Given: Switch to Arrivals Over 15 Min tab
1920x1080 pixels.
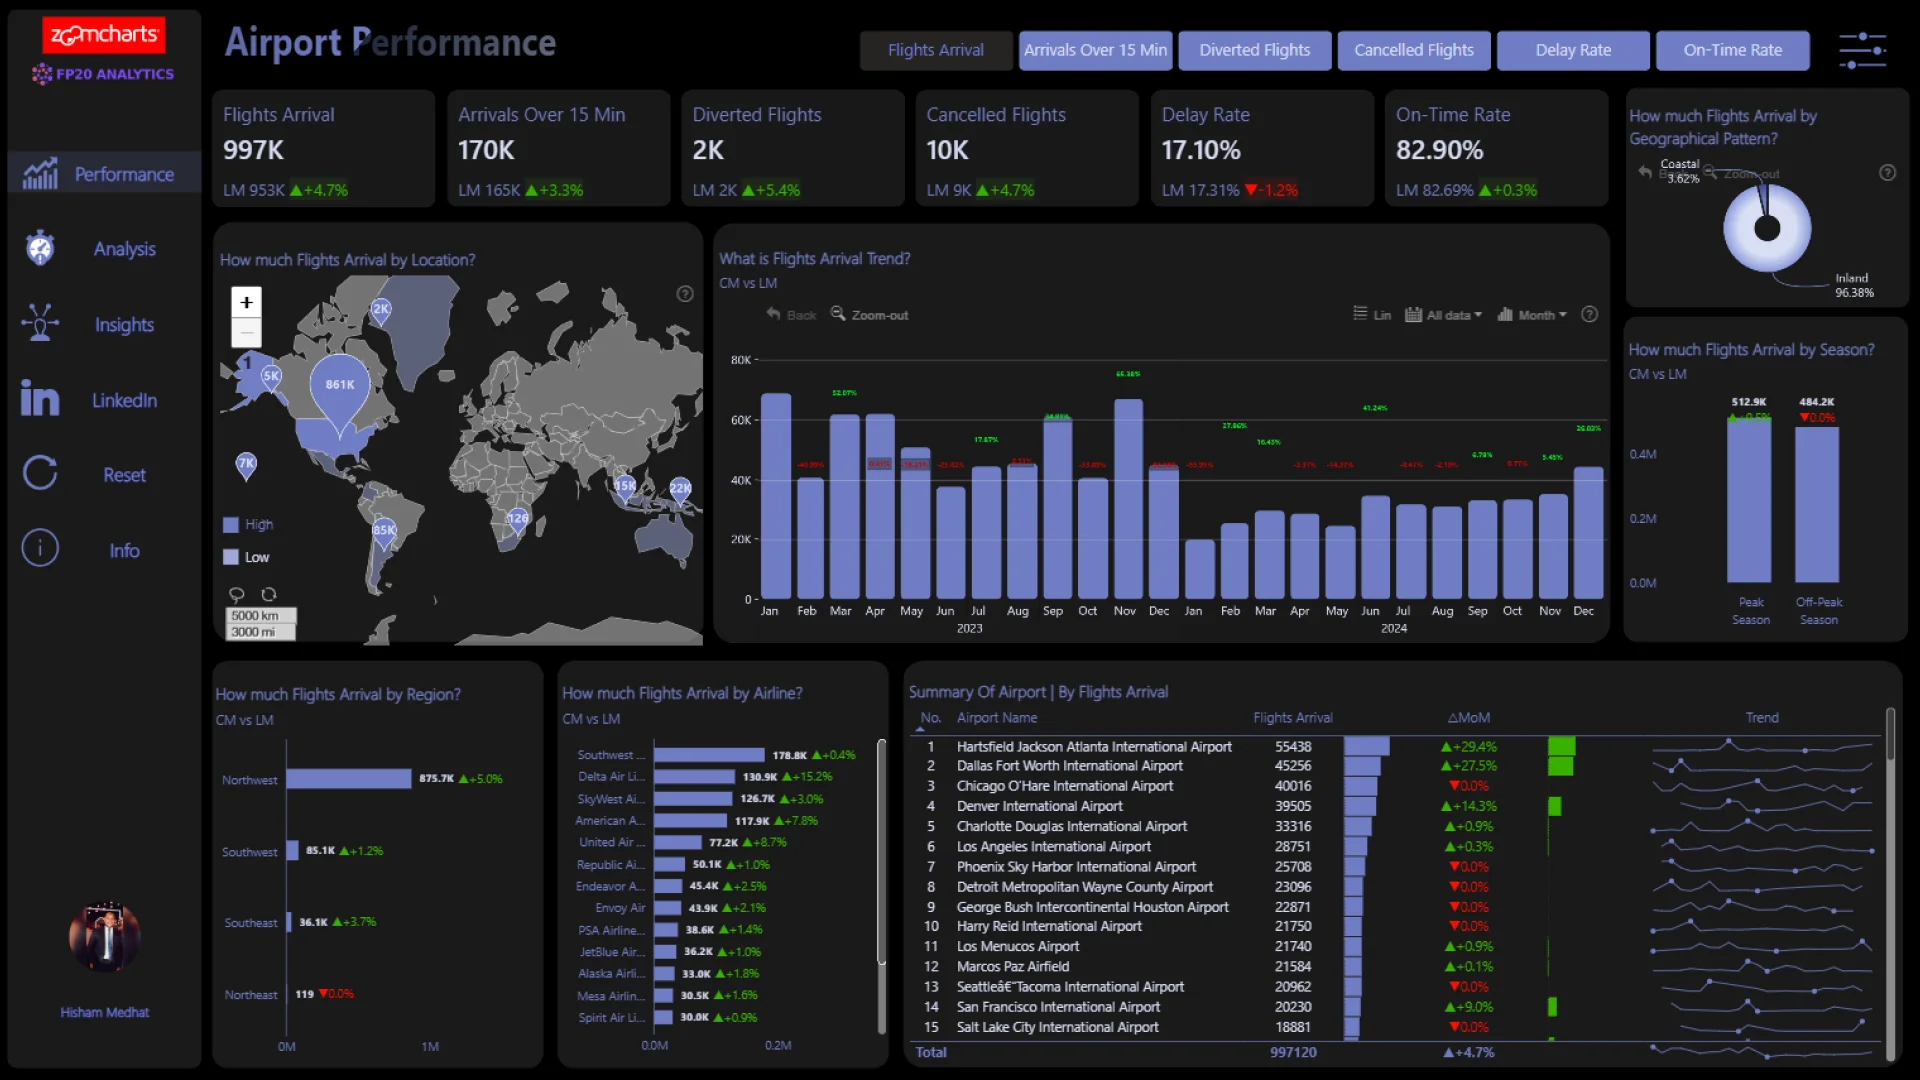Looking at the screenshot, I should click(1095, 50).
